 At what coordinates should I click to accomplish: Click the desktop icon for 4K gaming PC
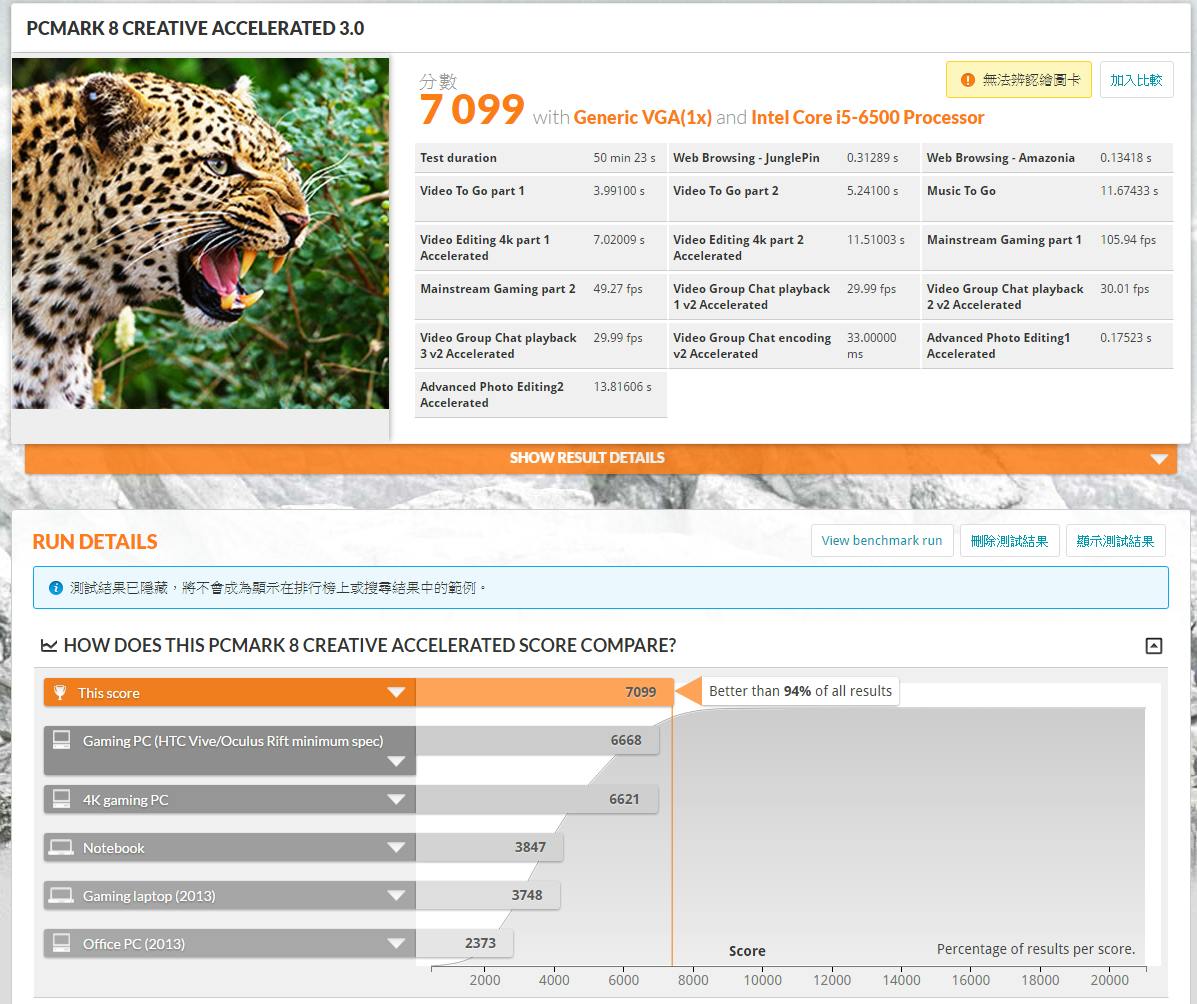point(61,799)
